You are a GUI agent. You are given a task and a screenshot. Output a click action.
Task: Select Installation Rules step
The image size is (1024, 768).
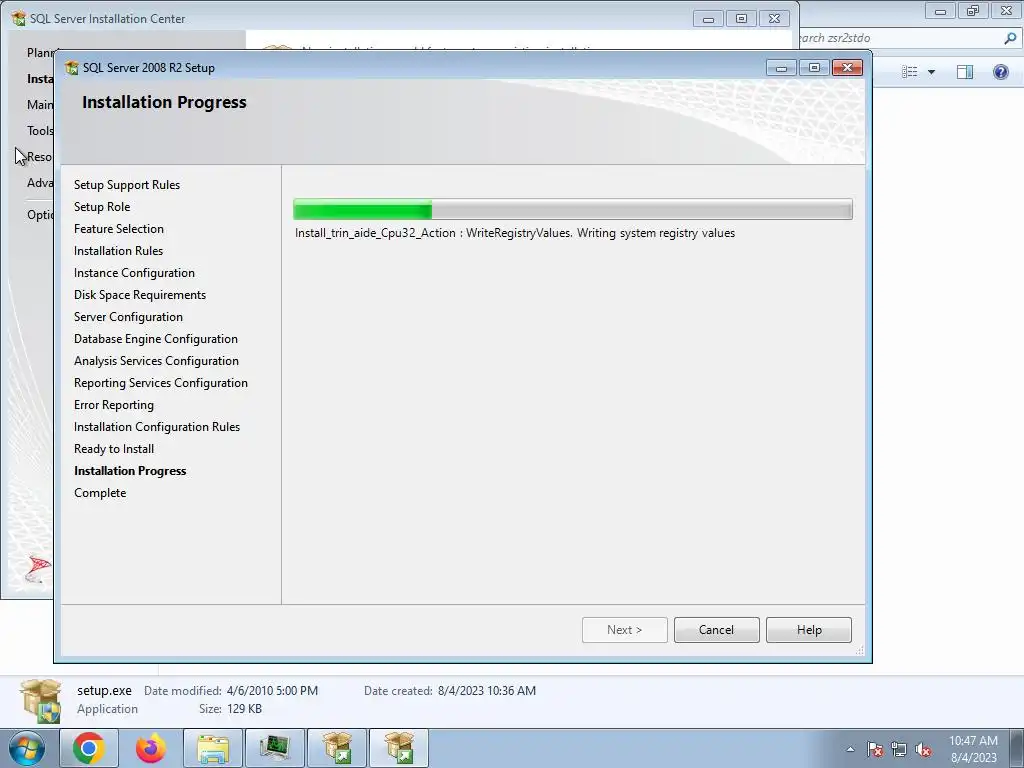(x=118, y=251)
